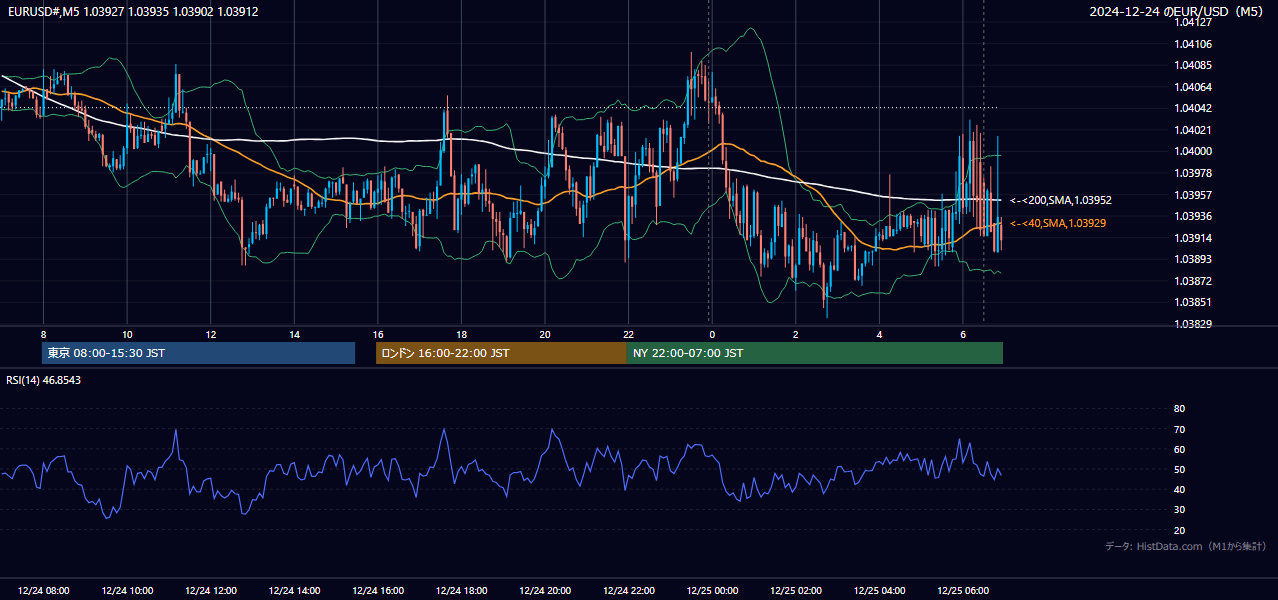Click the Tokyo 08:00-15:30 JST session bar
Viewport: 1278px width, 600px height.
click(198, 353)
